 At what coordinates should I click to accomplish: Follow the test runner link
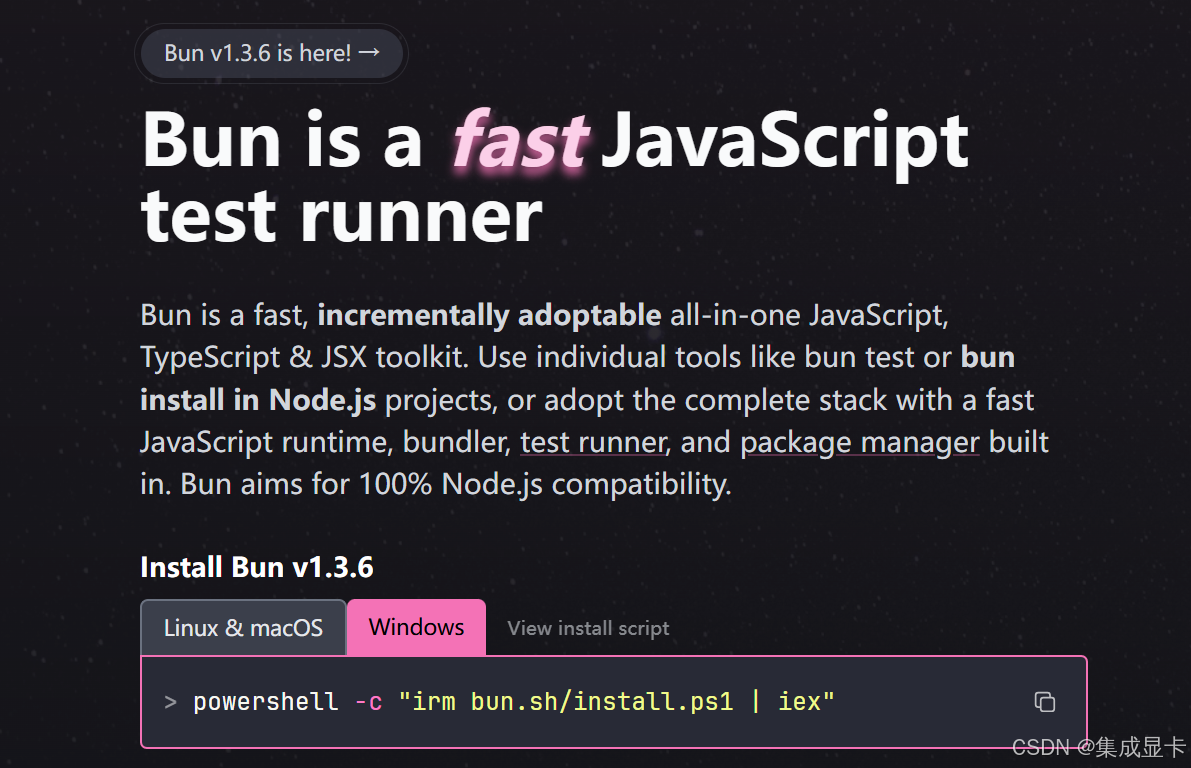[x=594, y=442]
